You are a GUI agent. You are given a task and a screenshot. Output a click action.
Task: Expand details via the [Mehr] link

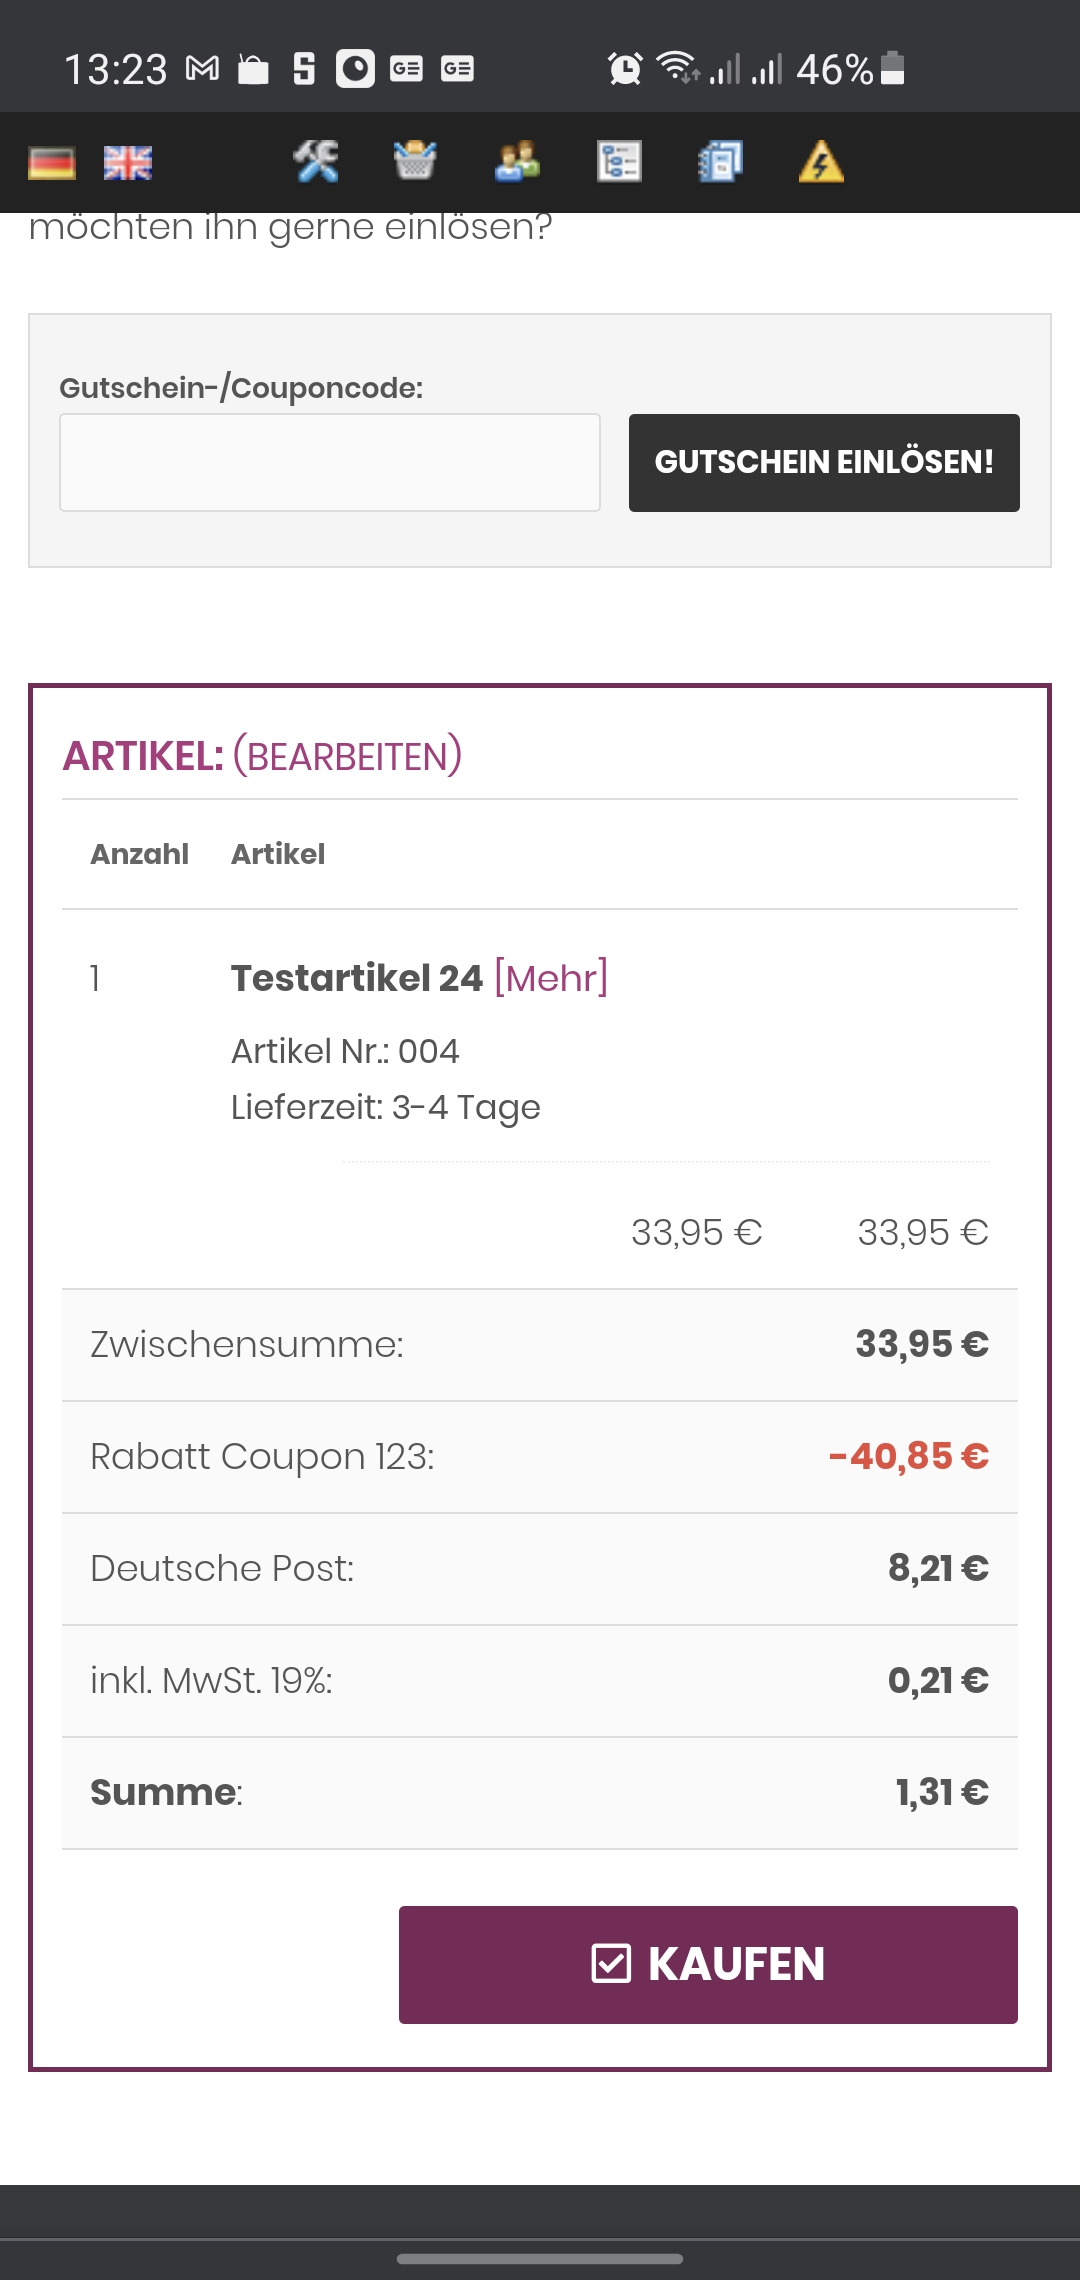(551, 977)
